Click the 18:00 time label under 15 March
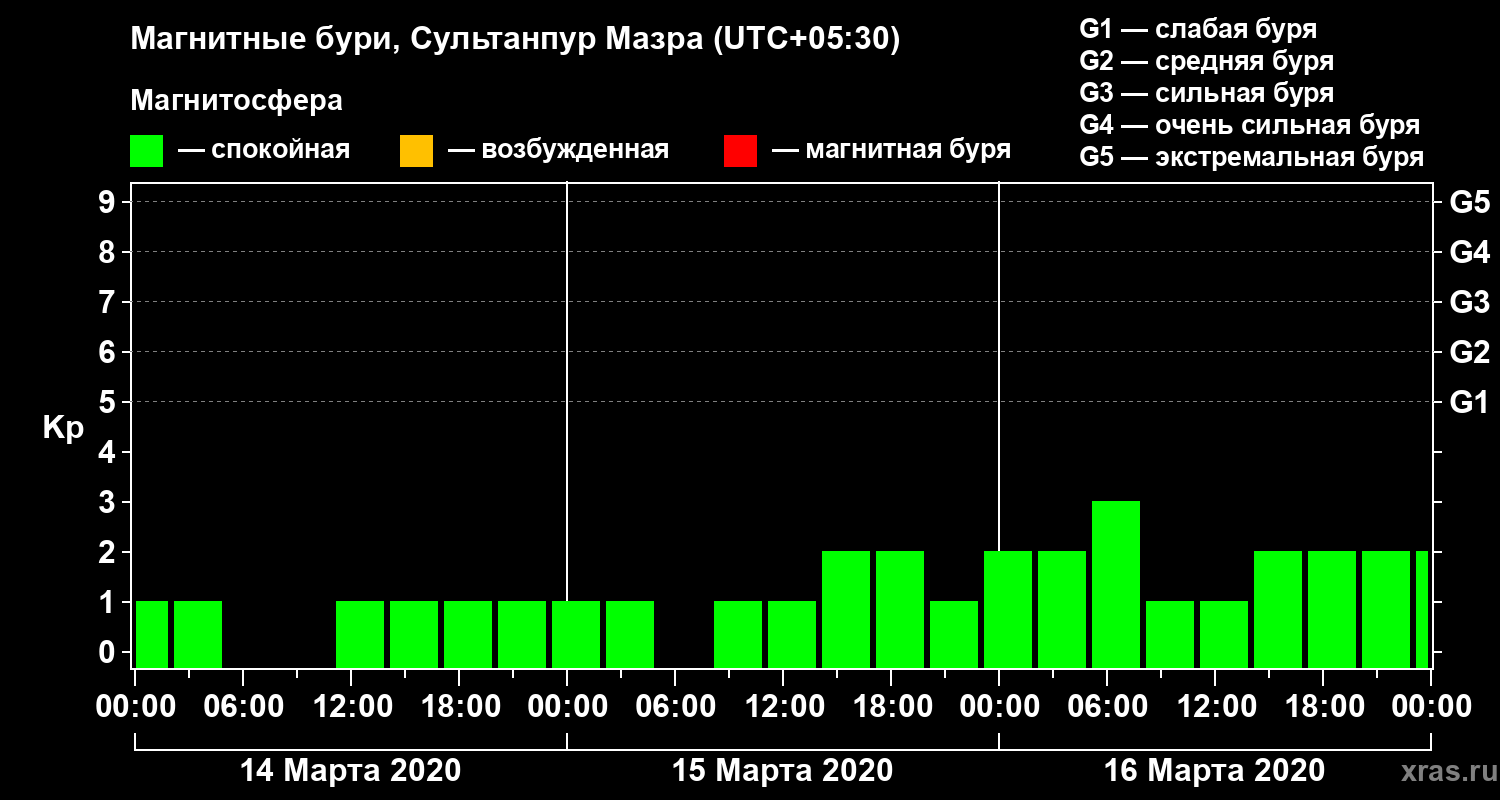This screenshot has width=1500, height=800. (x=891, y=706)
